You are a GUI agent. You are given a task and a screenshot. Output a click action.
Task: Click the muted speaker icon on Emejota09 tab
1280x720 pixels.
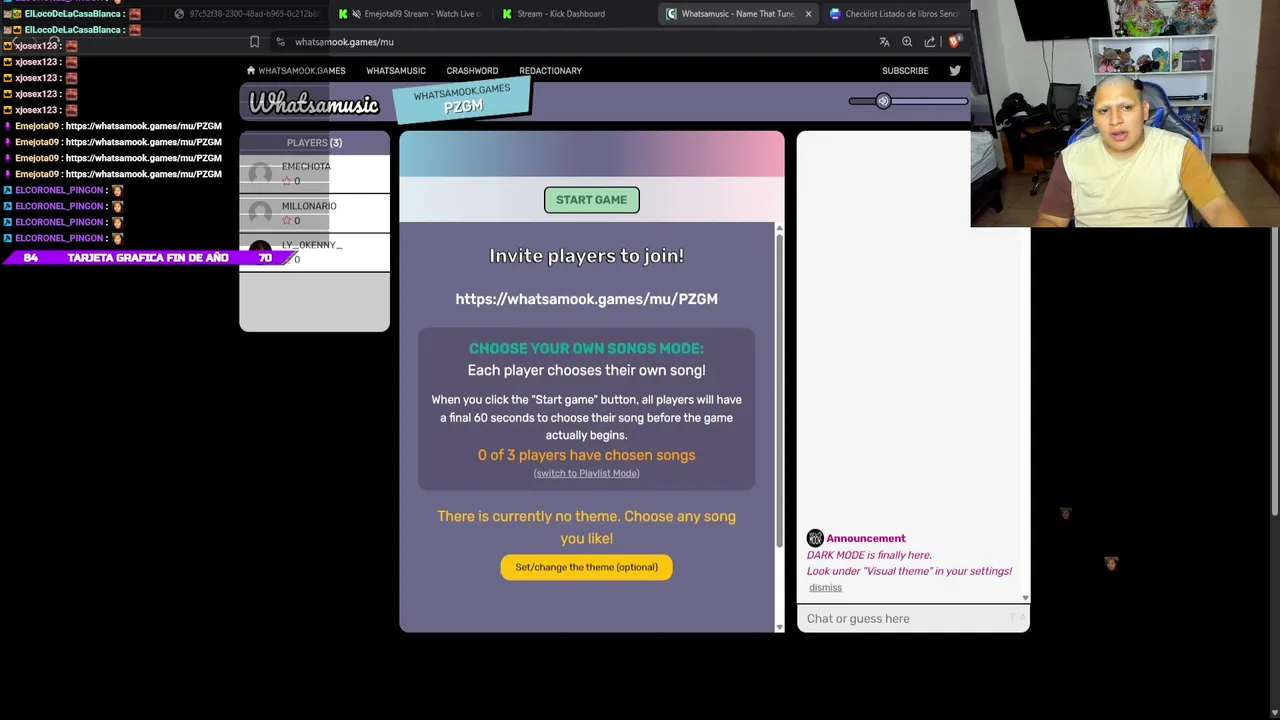[356, 14]
